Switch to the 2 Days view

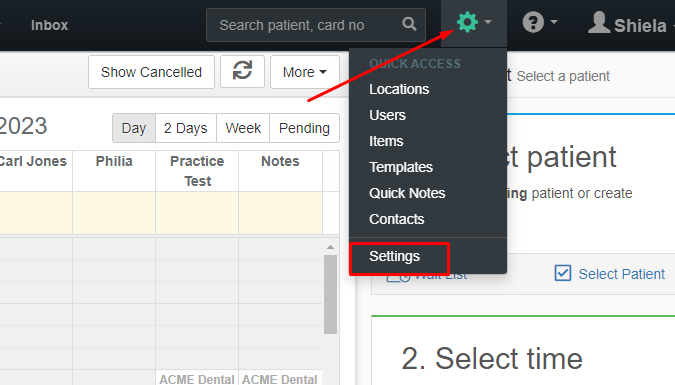point(186,128)
